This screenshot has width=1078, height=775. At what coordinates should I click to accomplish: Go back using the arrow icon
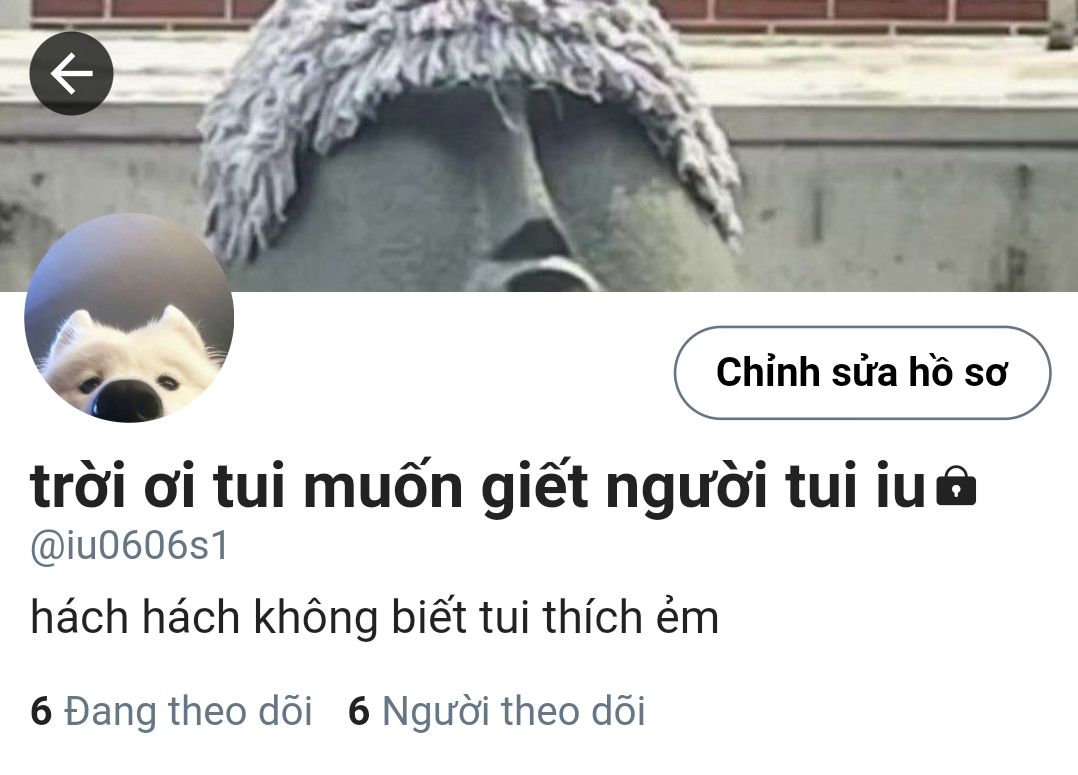coord(72,73)
